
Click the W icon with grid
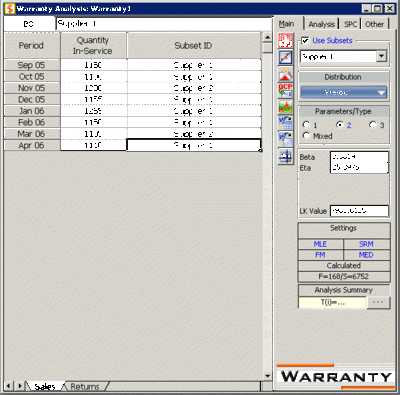coord(285,122)
